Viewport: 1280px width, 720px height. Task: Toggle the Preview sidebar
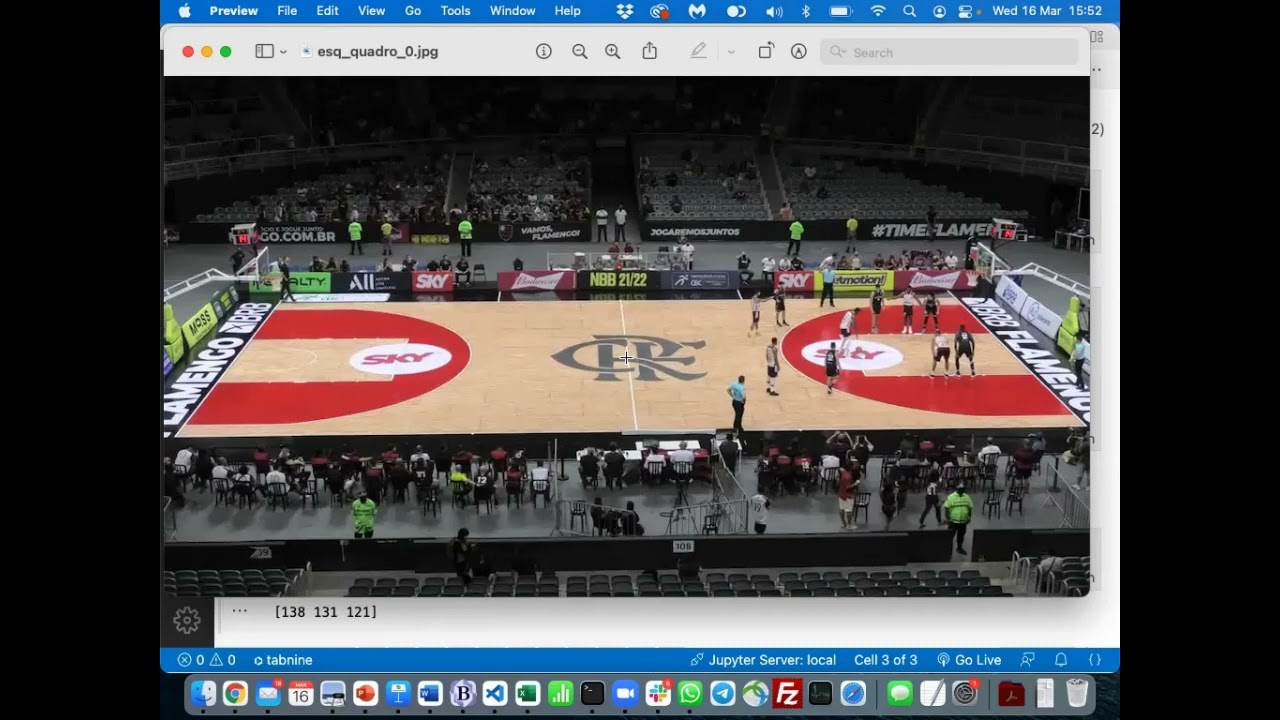[x=264, y=51]
